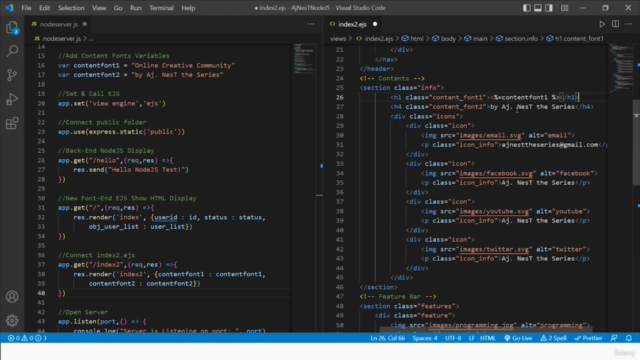
Task: Toggle the bottom panel layout icon
Action: (x=538, y=8)
